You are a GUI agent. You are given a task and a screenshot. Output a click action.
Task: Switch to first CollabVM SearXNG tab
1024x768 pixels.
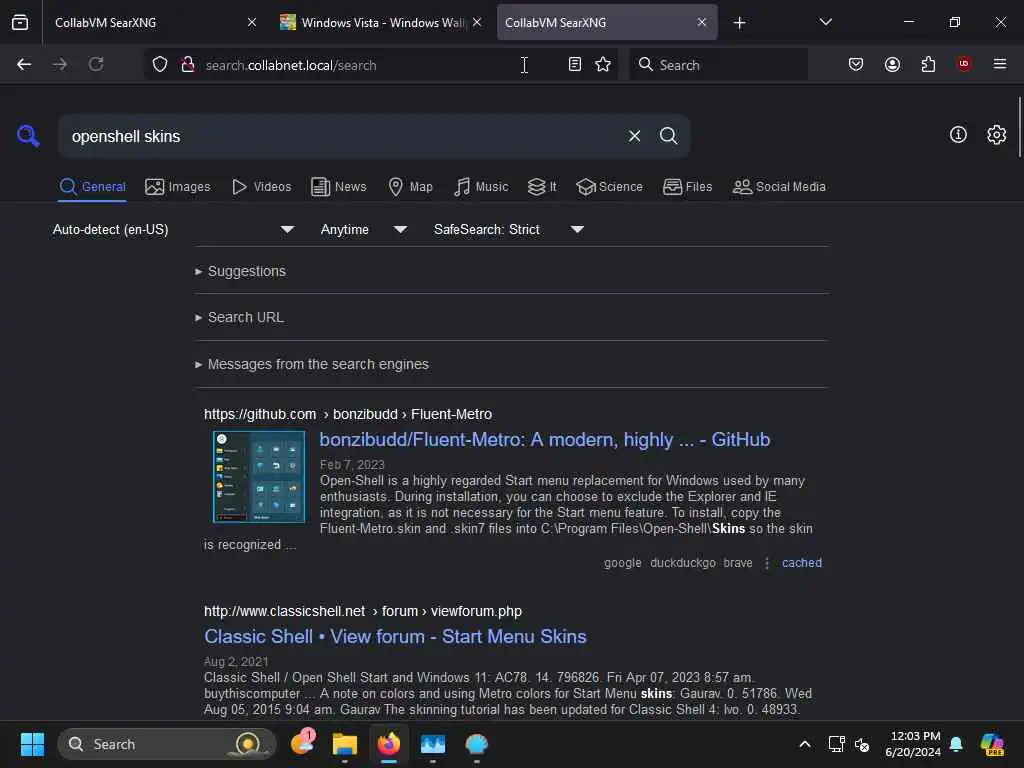pos(153,23)
